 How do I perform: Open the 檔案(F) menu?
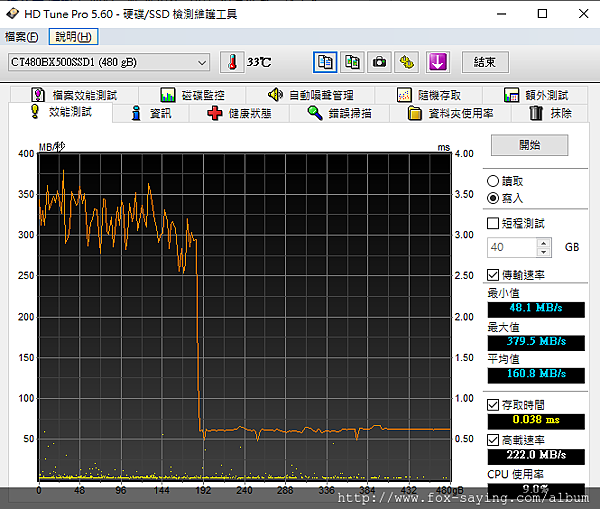click(22, 37)
